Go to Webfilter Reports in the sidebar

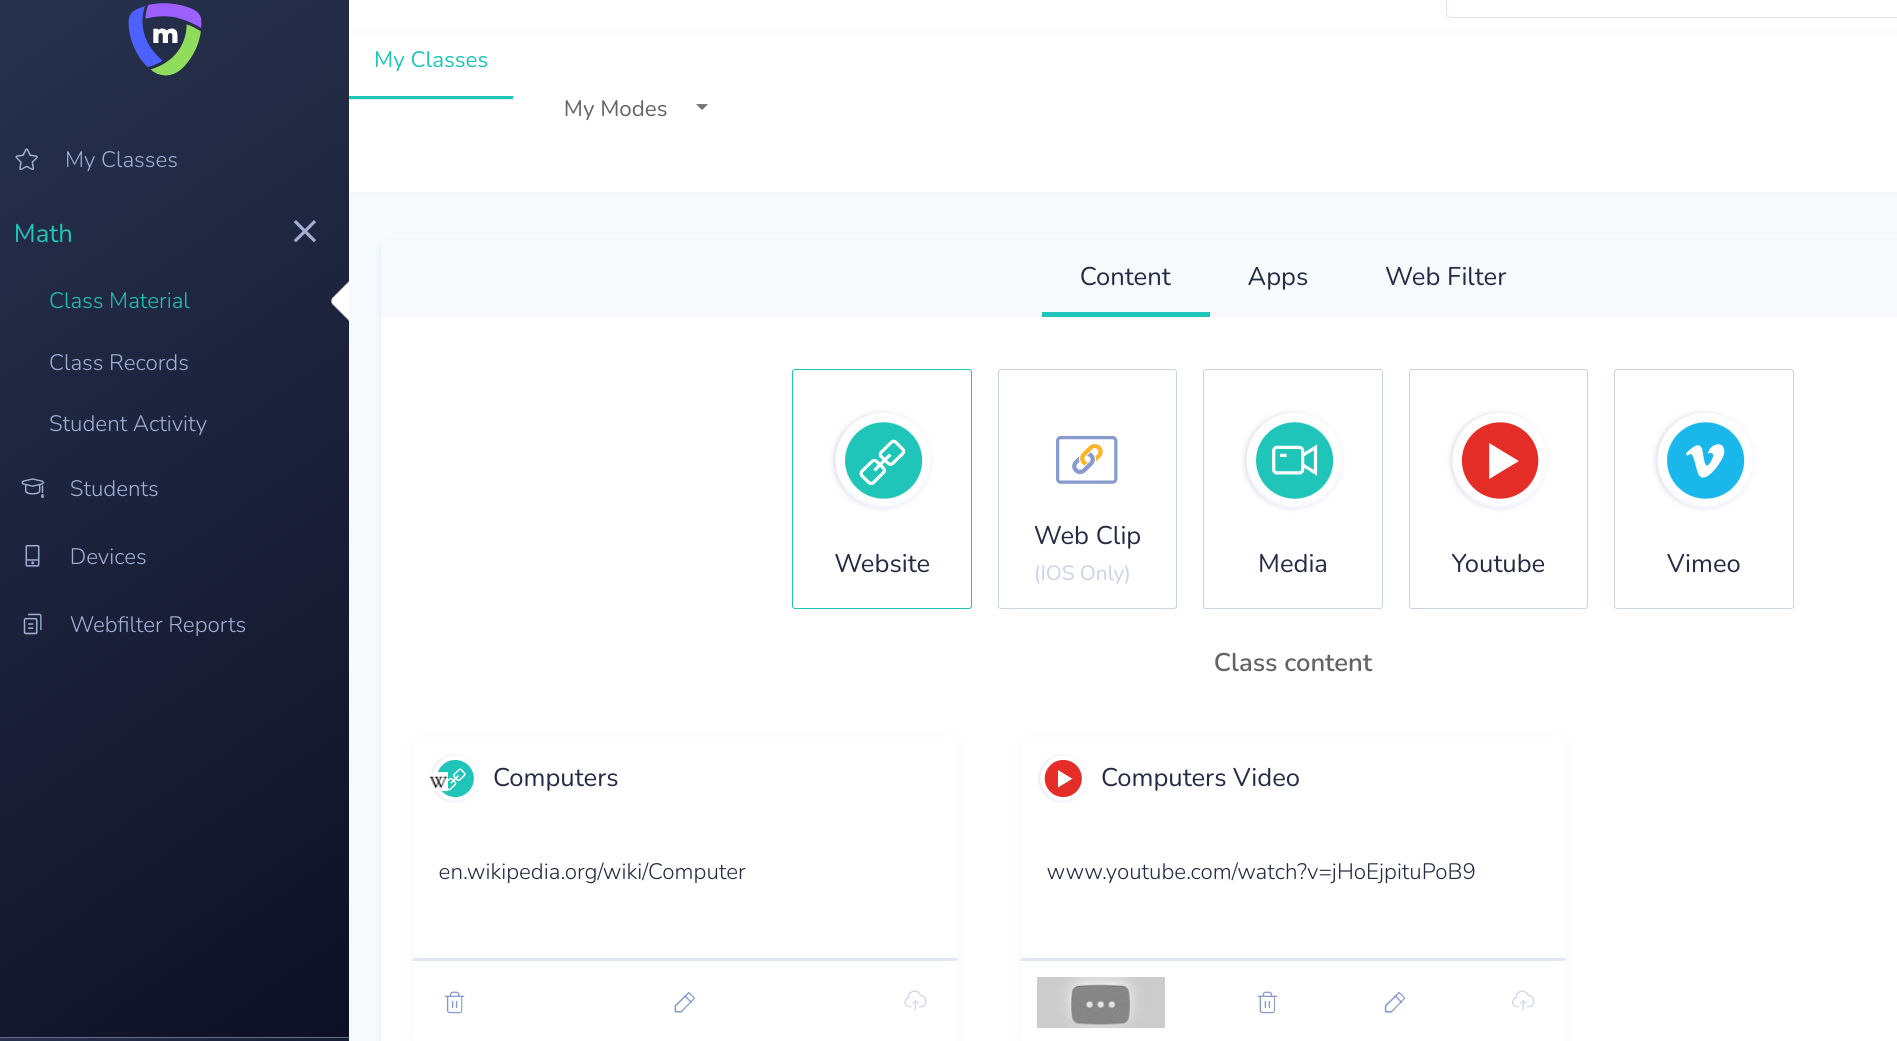(158, 625)
